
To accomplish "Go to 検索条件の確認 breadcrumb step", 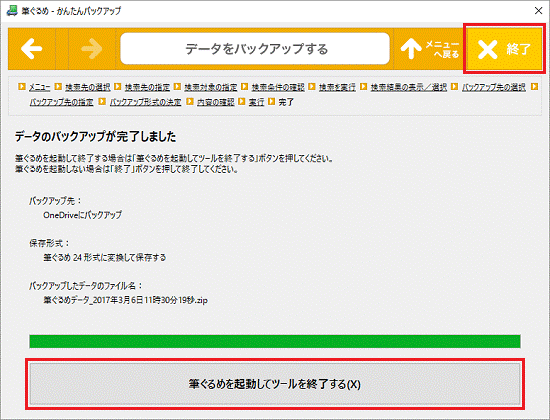I will point(278,87).
